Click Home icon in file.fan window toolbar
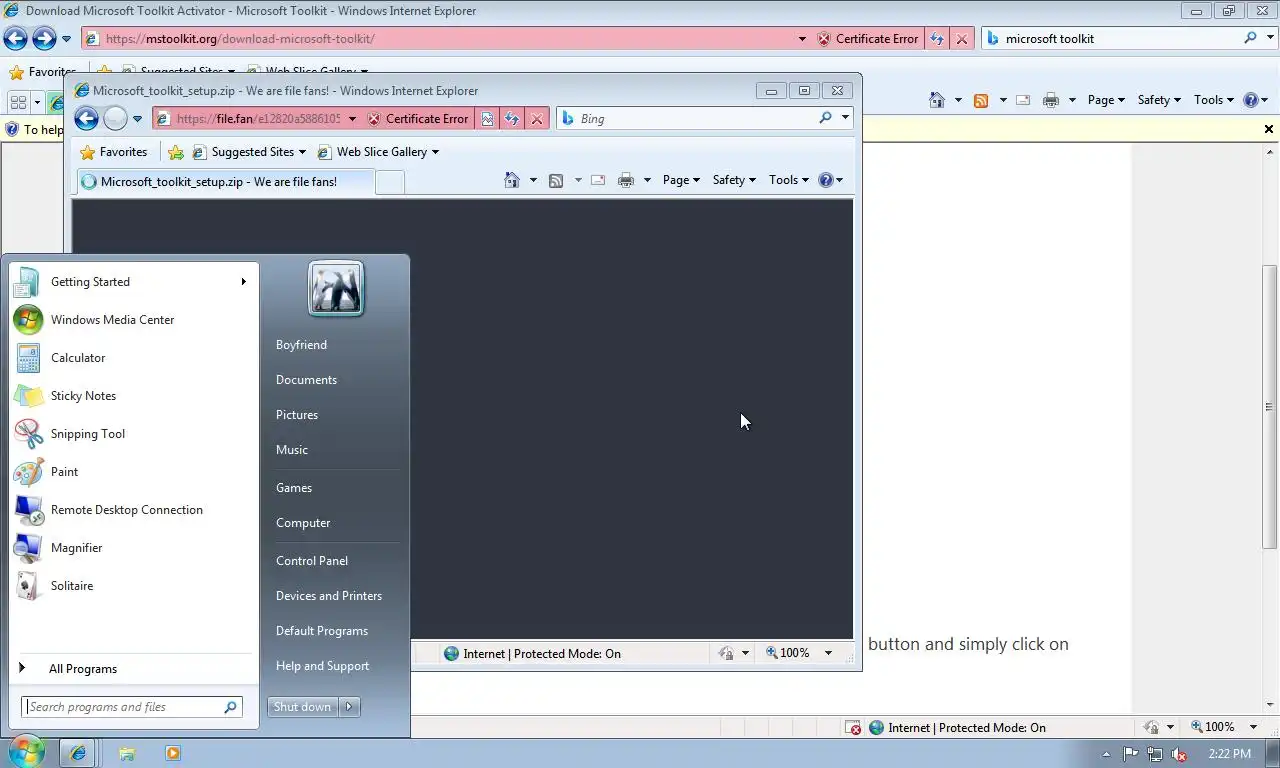1280x768 pixels. click(512, 180)
